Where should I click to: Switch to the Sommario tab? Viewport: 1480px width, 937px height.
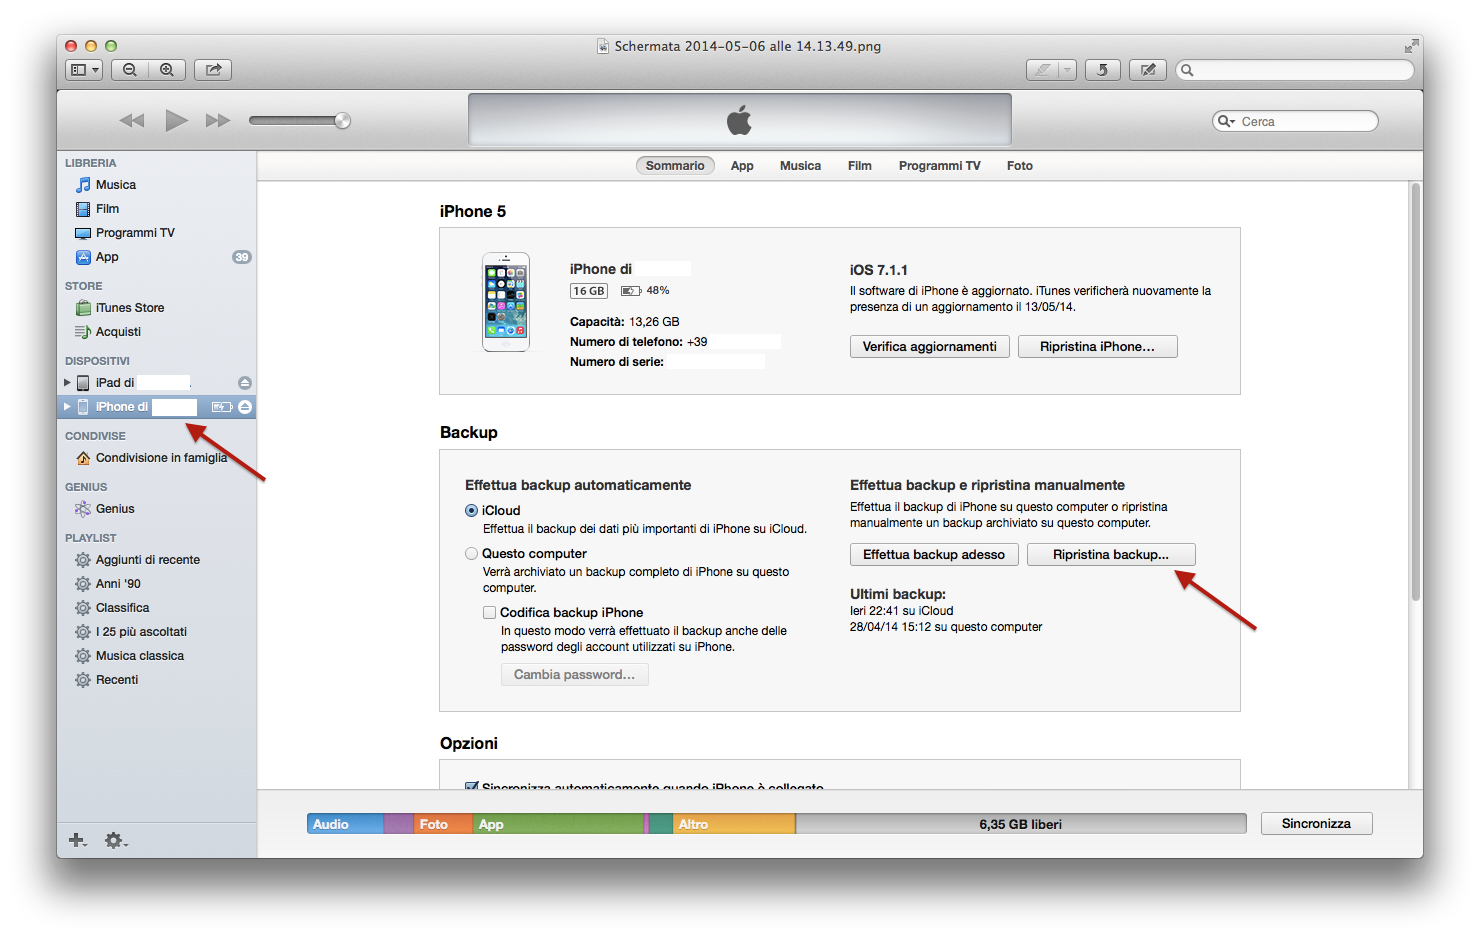(x=675, y=166)
